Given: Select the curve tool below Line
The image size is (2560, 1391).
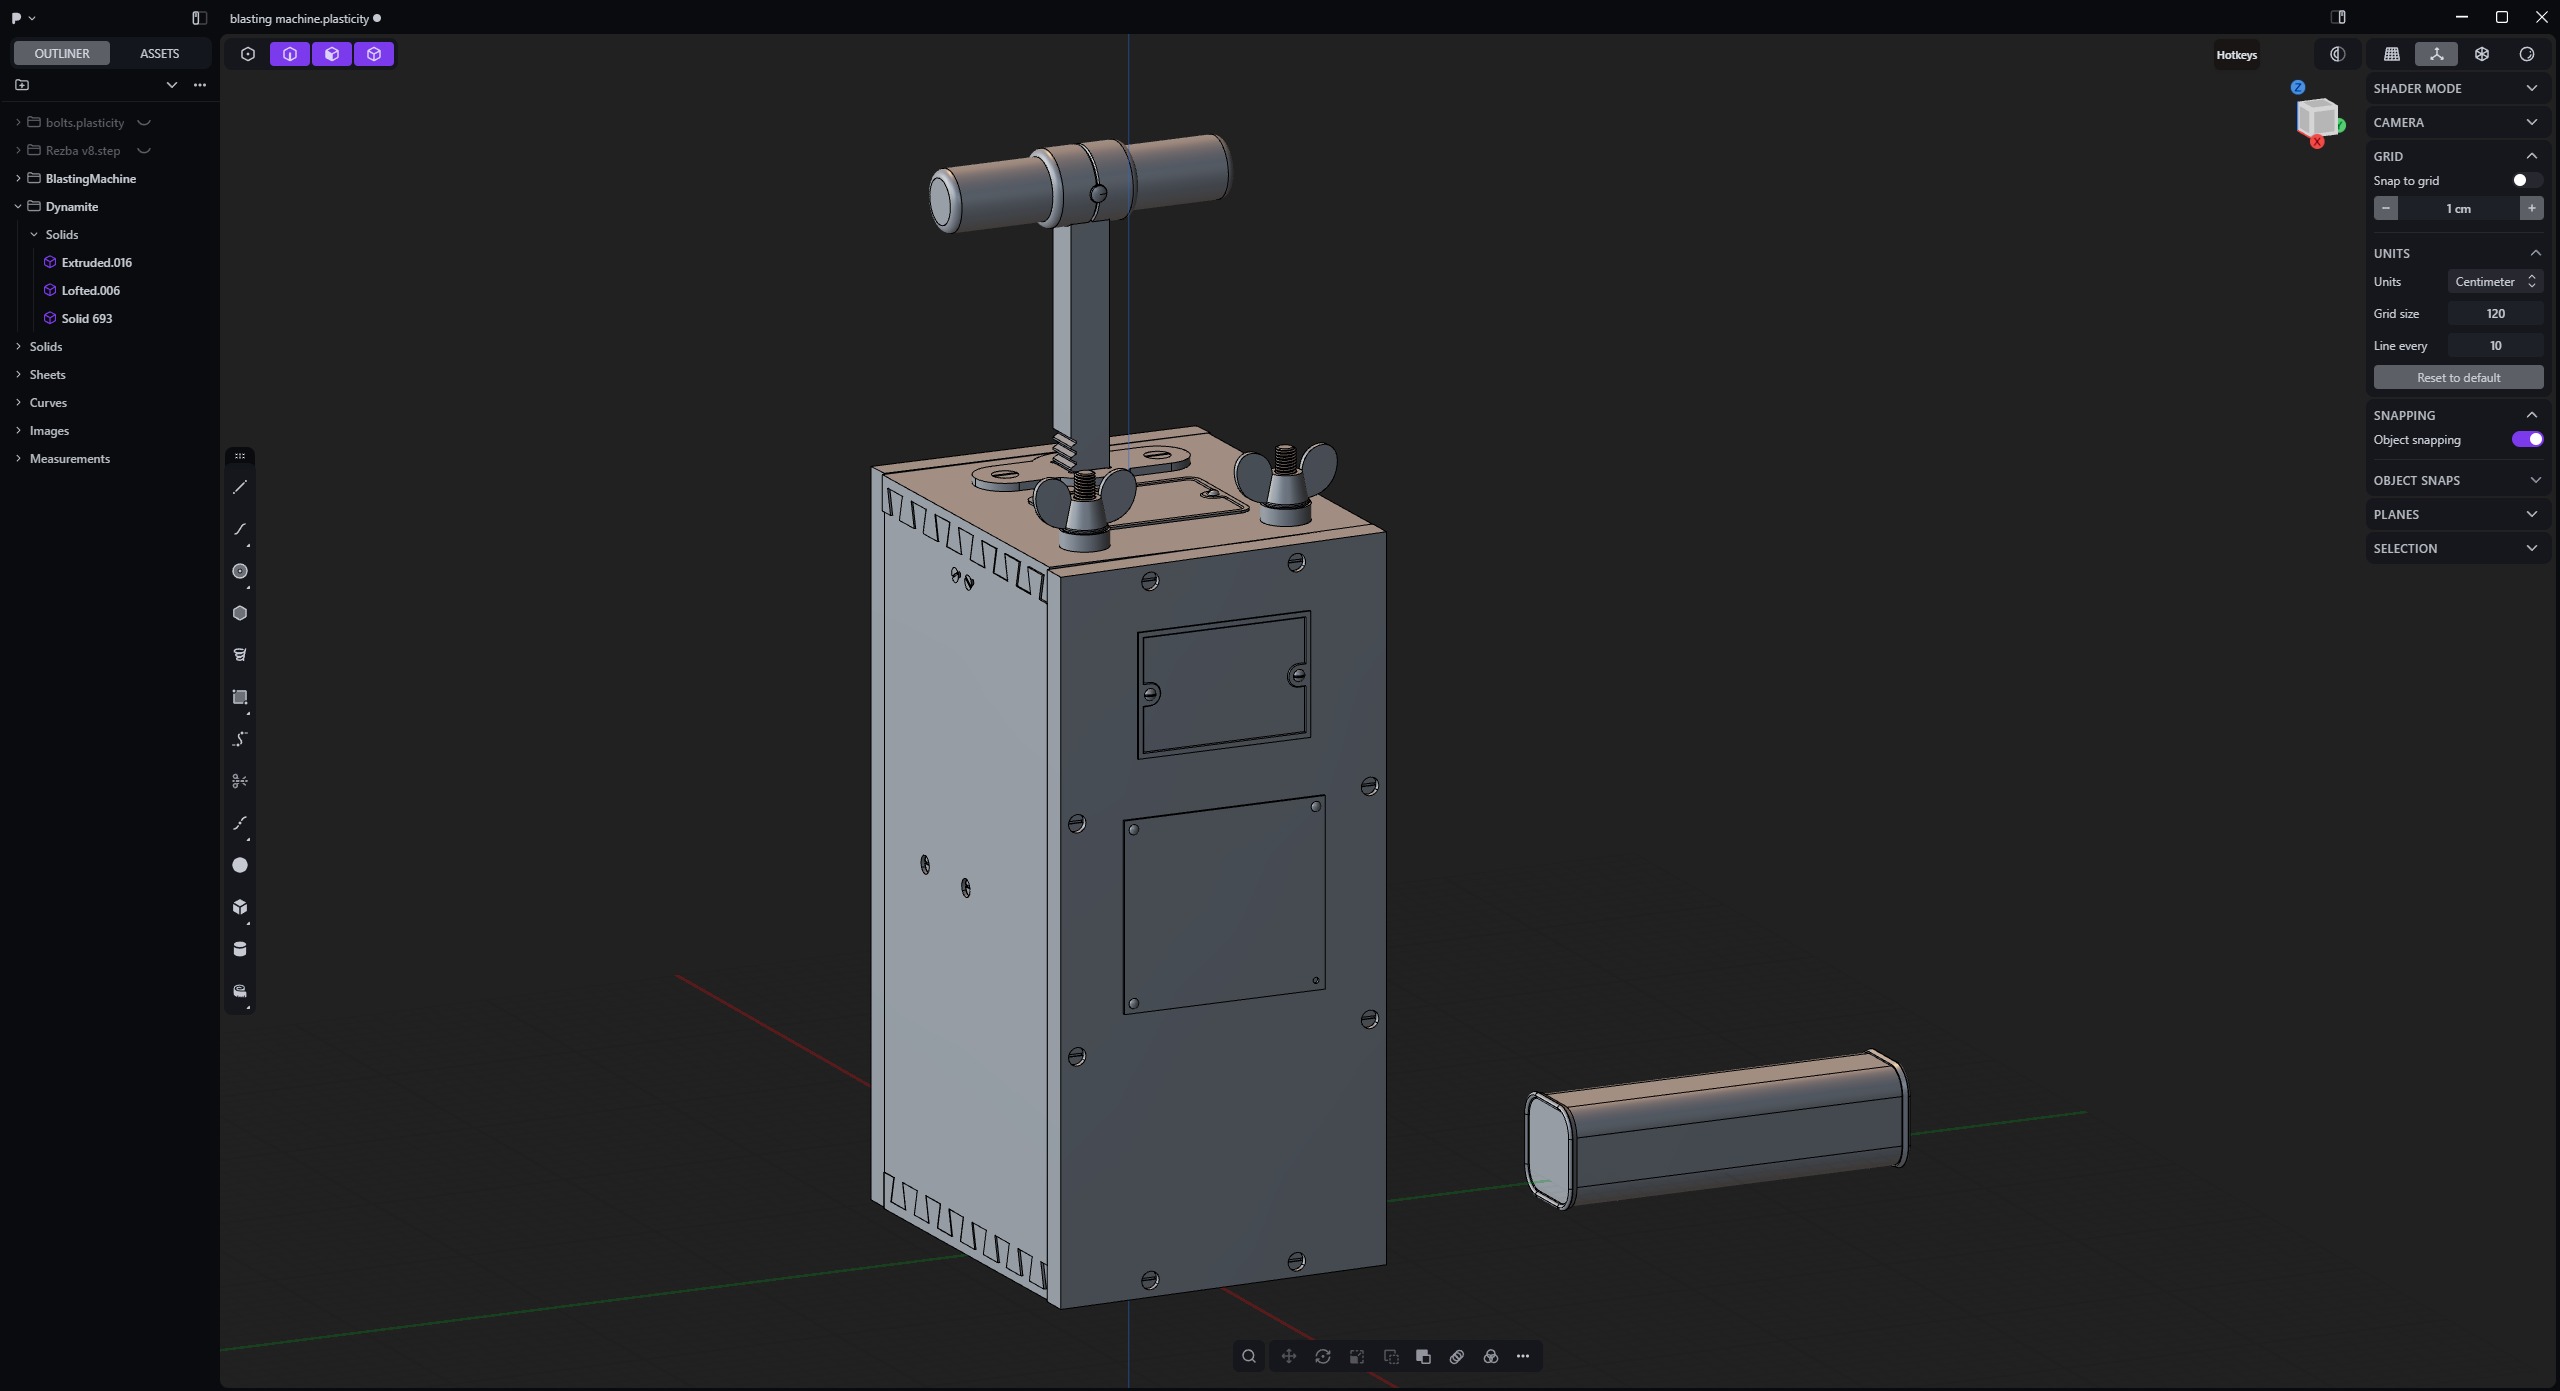Looking at the screenshot, I should [240, 529].
